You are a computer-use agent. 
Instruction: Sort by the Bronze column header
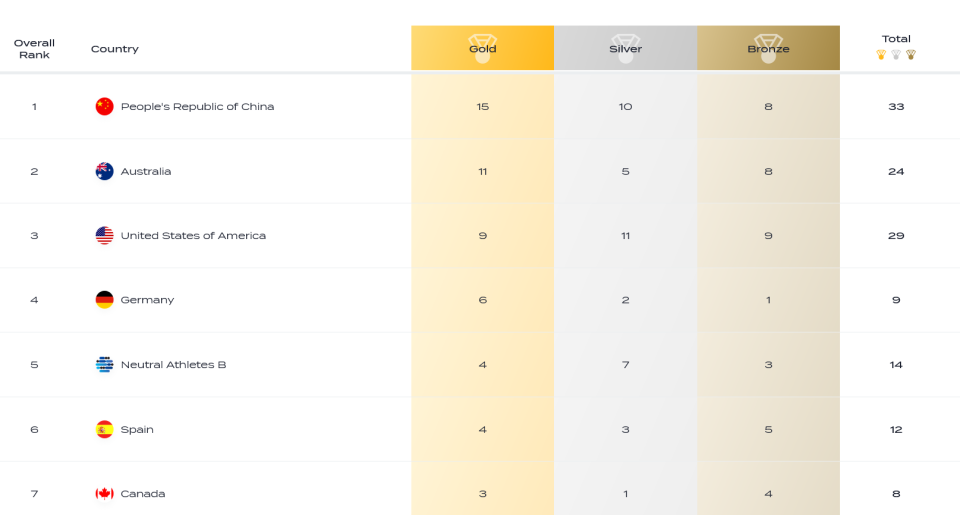768,48
